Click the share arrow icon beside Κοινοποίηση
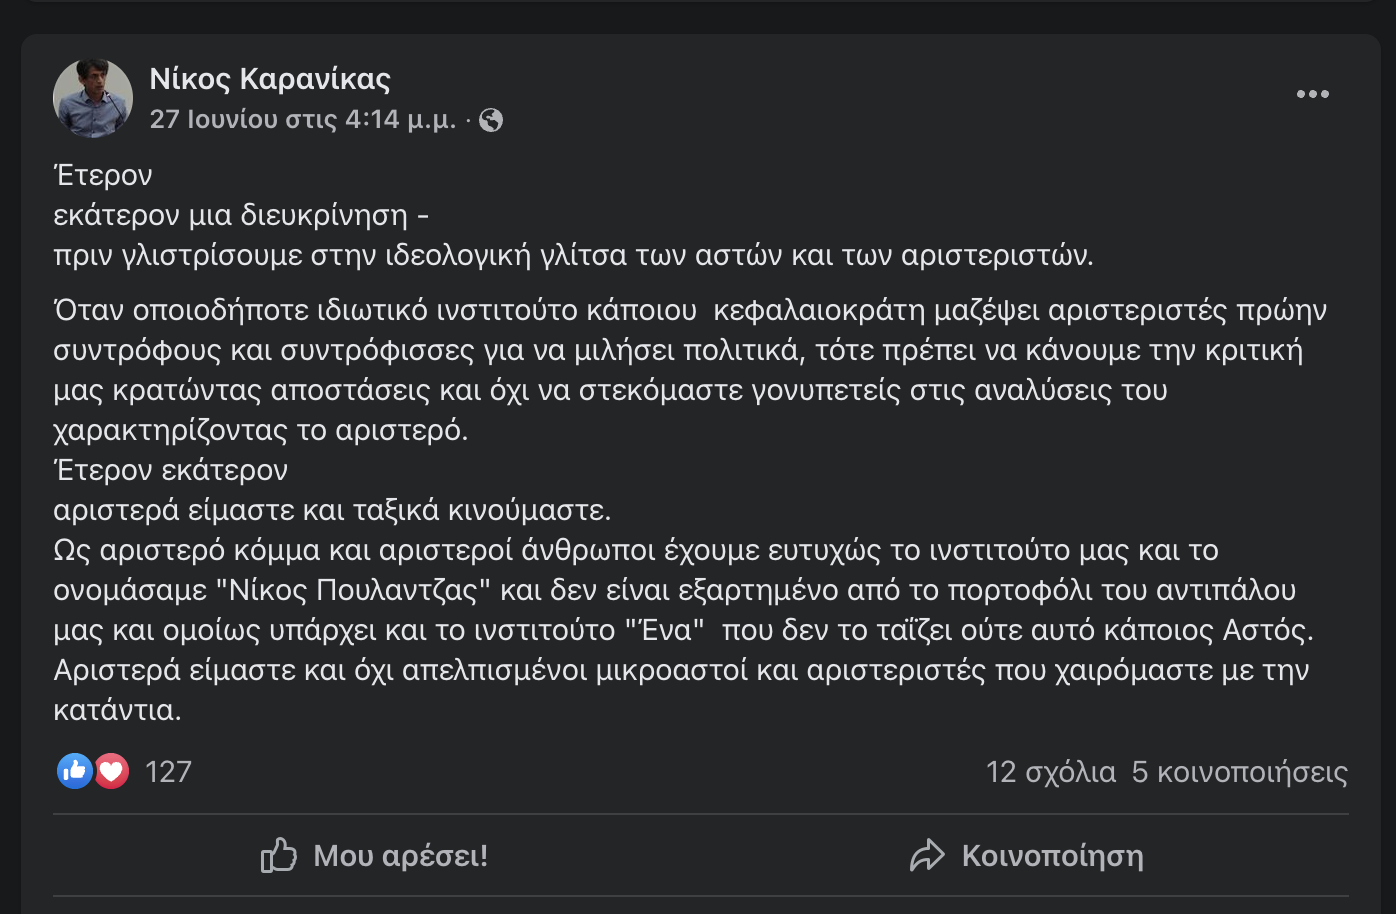 [x=927, y=856]
